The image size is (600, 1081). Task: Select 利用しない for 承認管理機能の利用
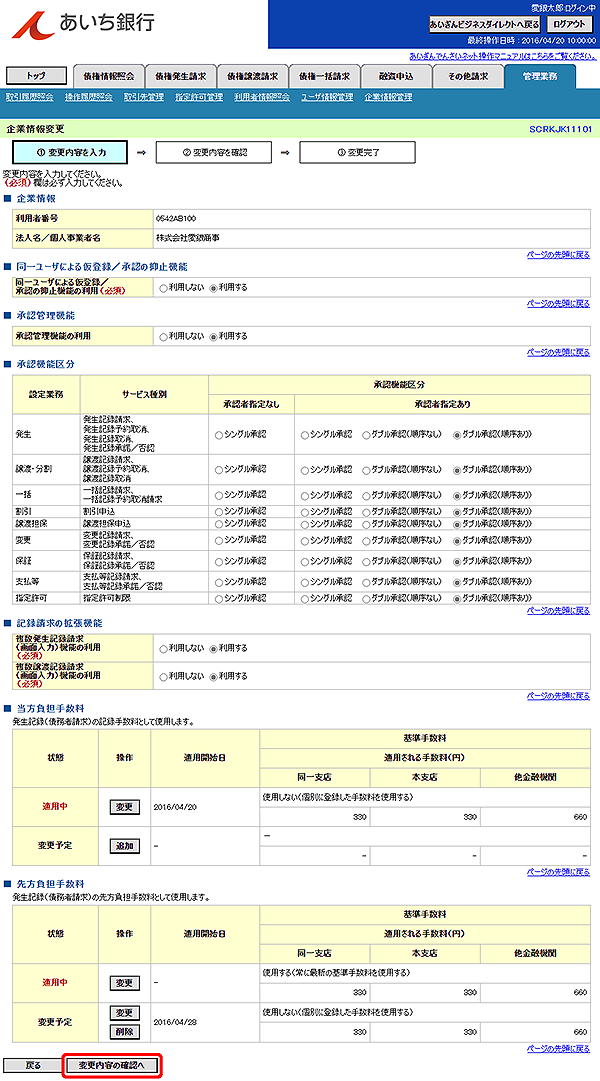click(x=163, y=336)
